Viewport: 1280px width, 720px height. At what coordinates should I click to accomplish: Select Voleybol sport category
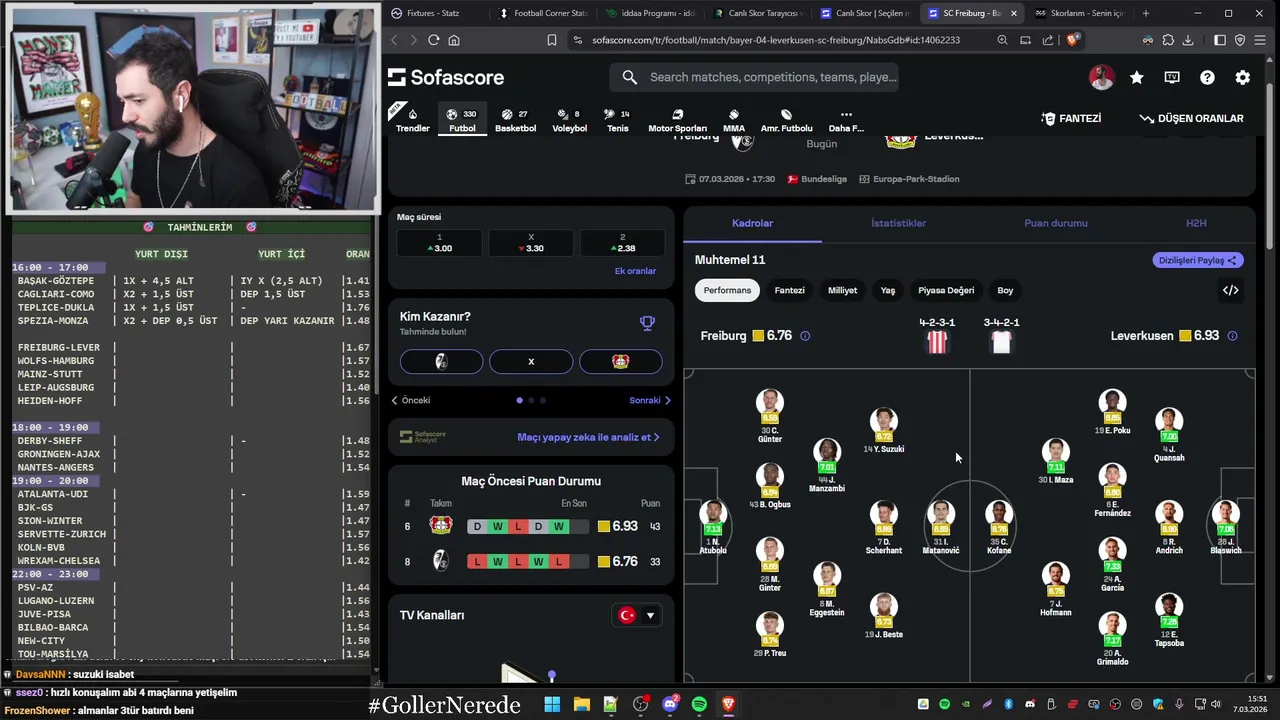pos(570,120)
